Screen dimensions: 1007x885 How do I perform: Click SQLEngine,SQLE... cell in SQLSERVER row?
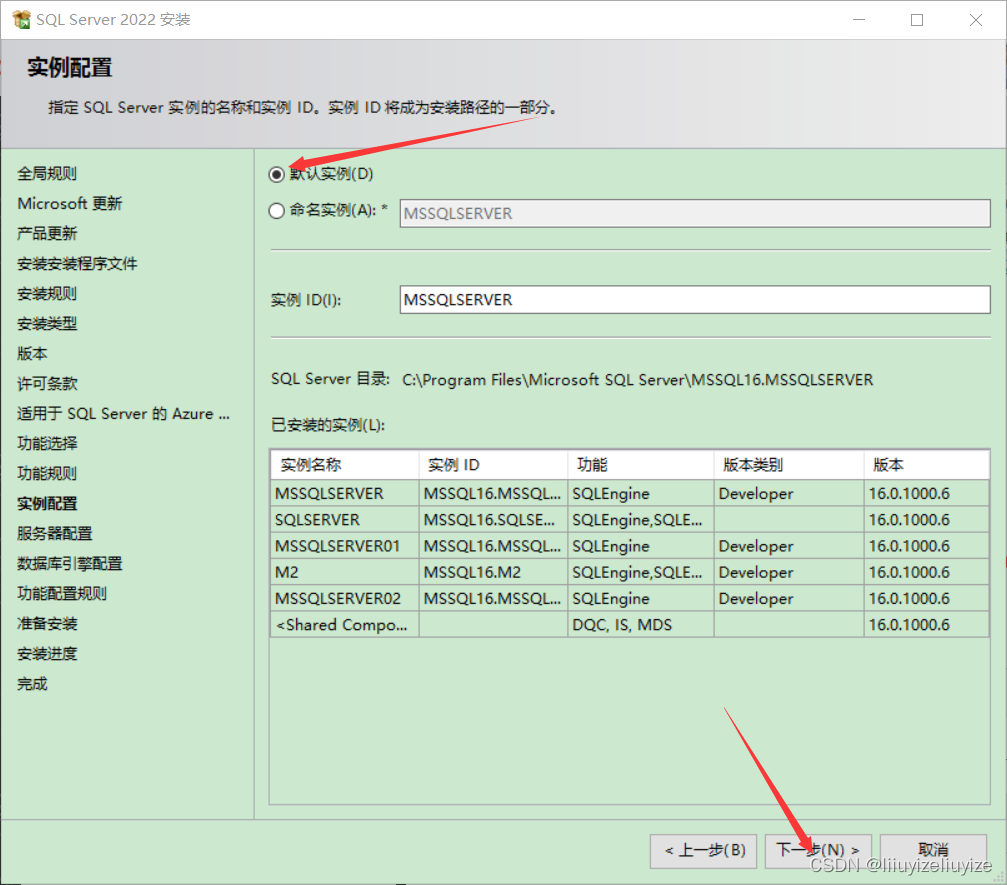click(x=641, y=520)
